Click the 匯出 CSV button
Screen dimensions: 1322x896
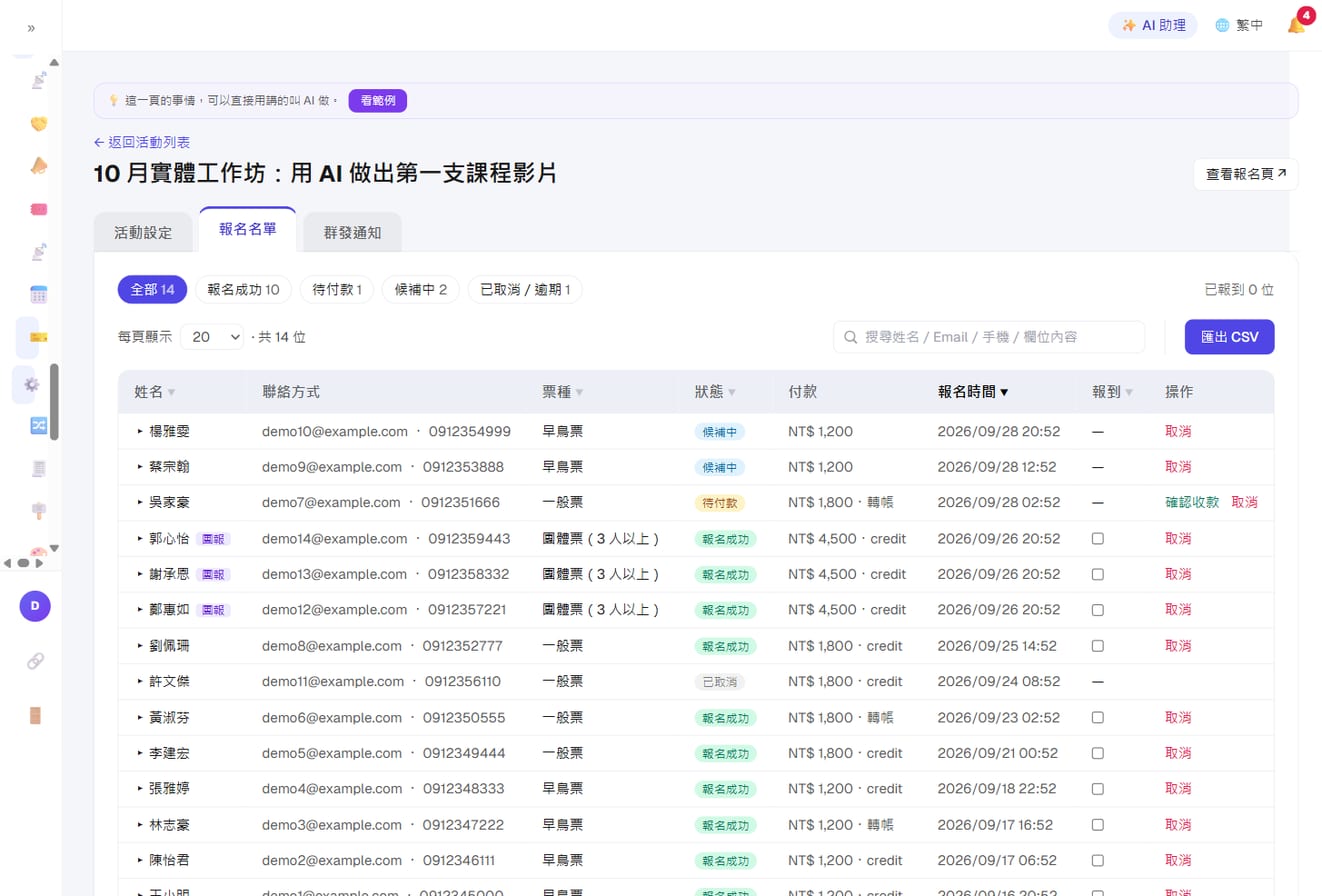coord(1229,337)
